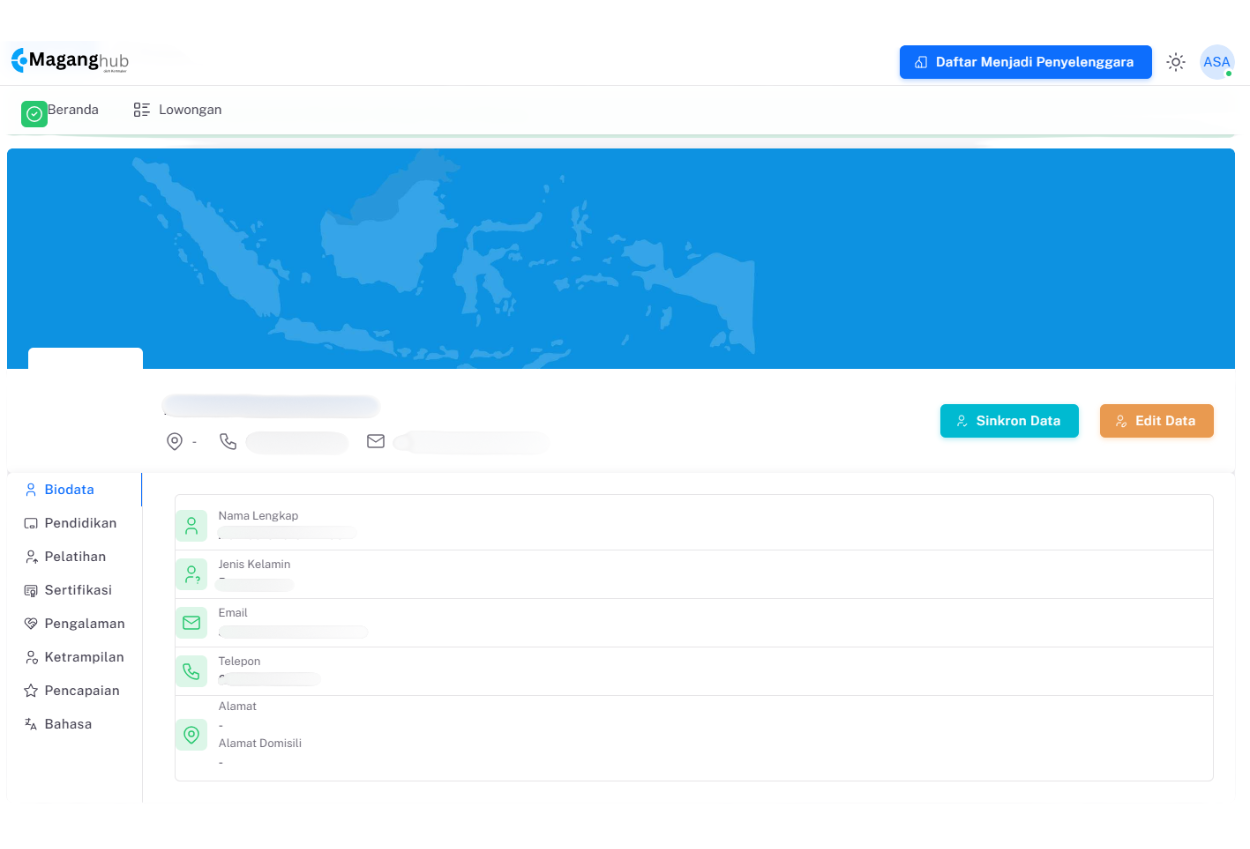
Task: Click the green Beranda check icon
Action: (x=34, y=114)
